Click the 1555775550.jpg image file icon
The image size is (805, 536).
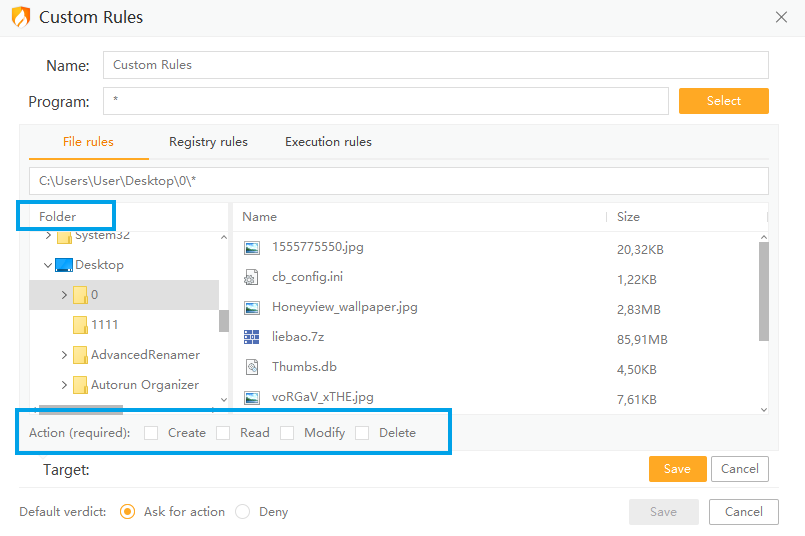tap(252, 247)
